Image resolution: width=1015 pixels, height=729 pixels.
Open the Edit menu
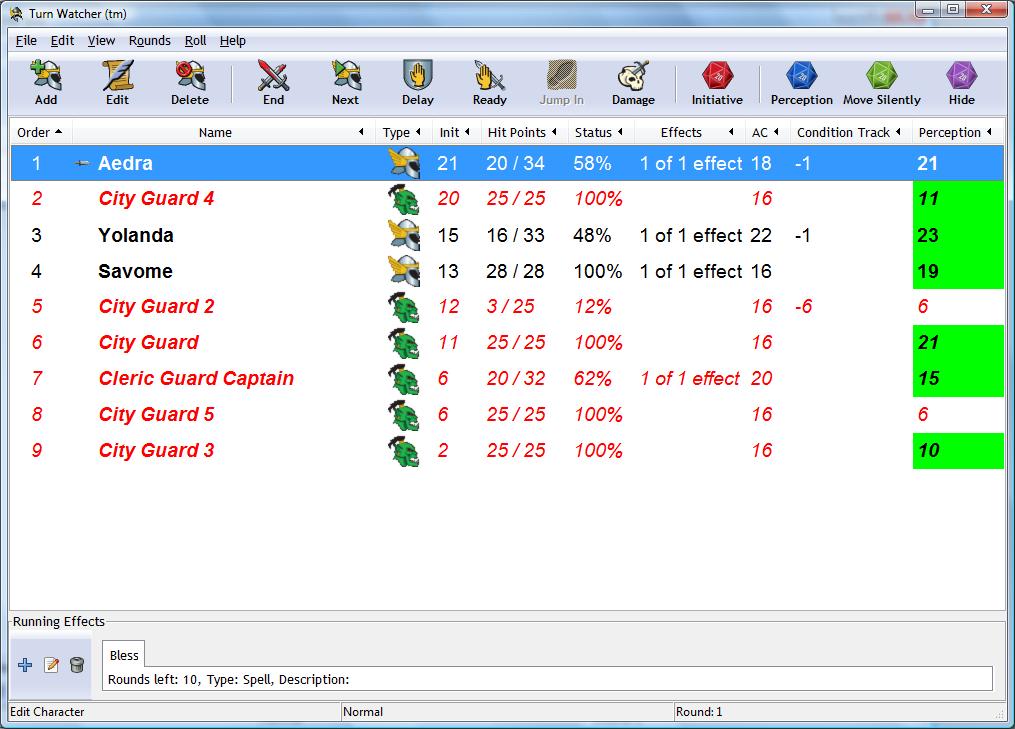62,41
